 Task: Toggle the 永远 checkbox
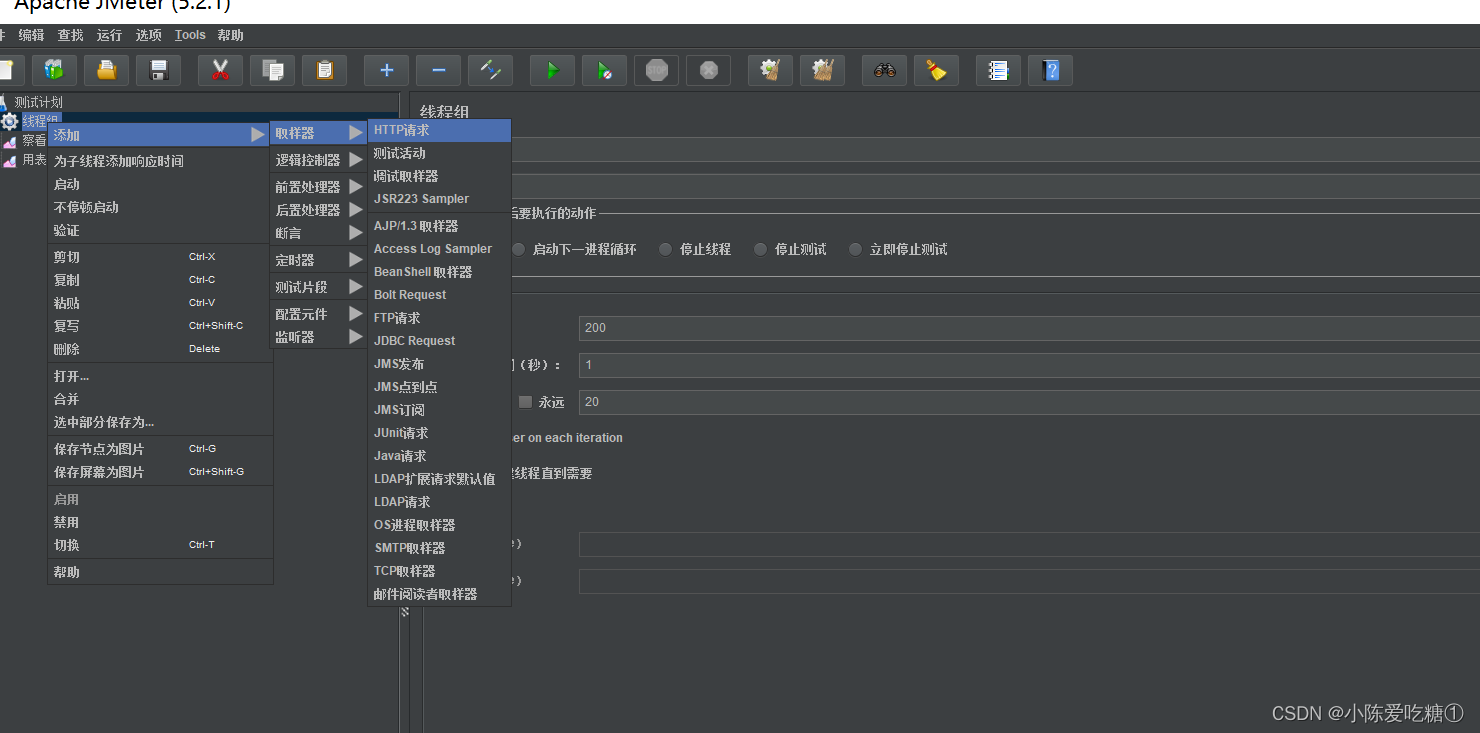(x=525, y=402)
